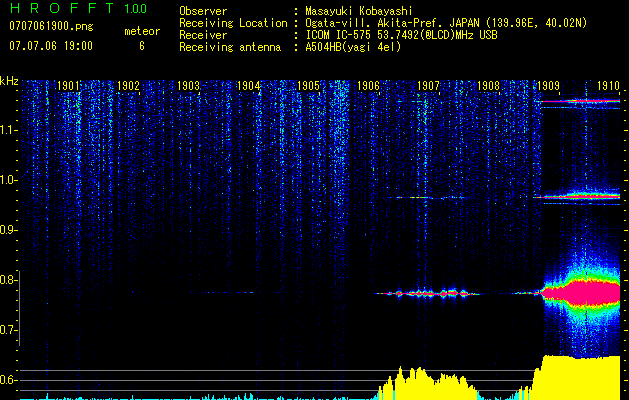
Task: Click the 1.0 kHz axis label
Action: [8, 180]
